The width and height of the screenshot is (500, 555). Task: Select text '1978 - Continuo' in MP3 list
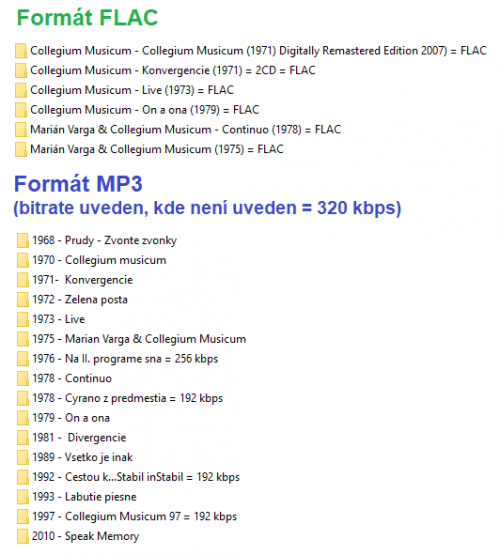pos(72,378)
